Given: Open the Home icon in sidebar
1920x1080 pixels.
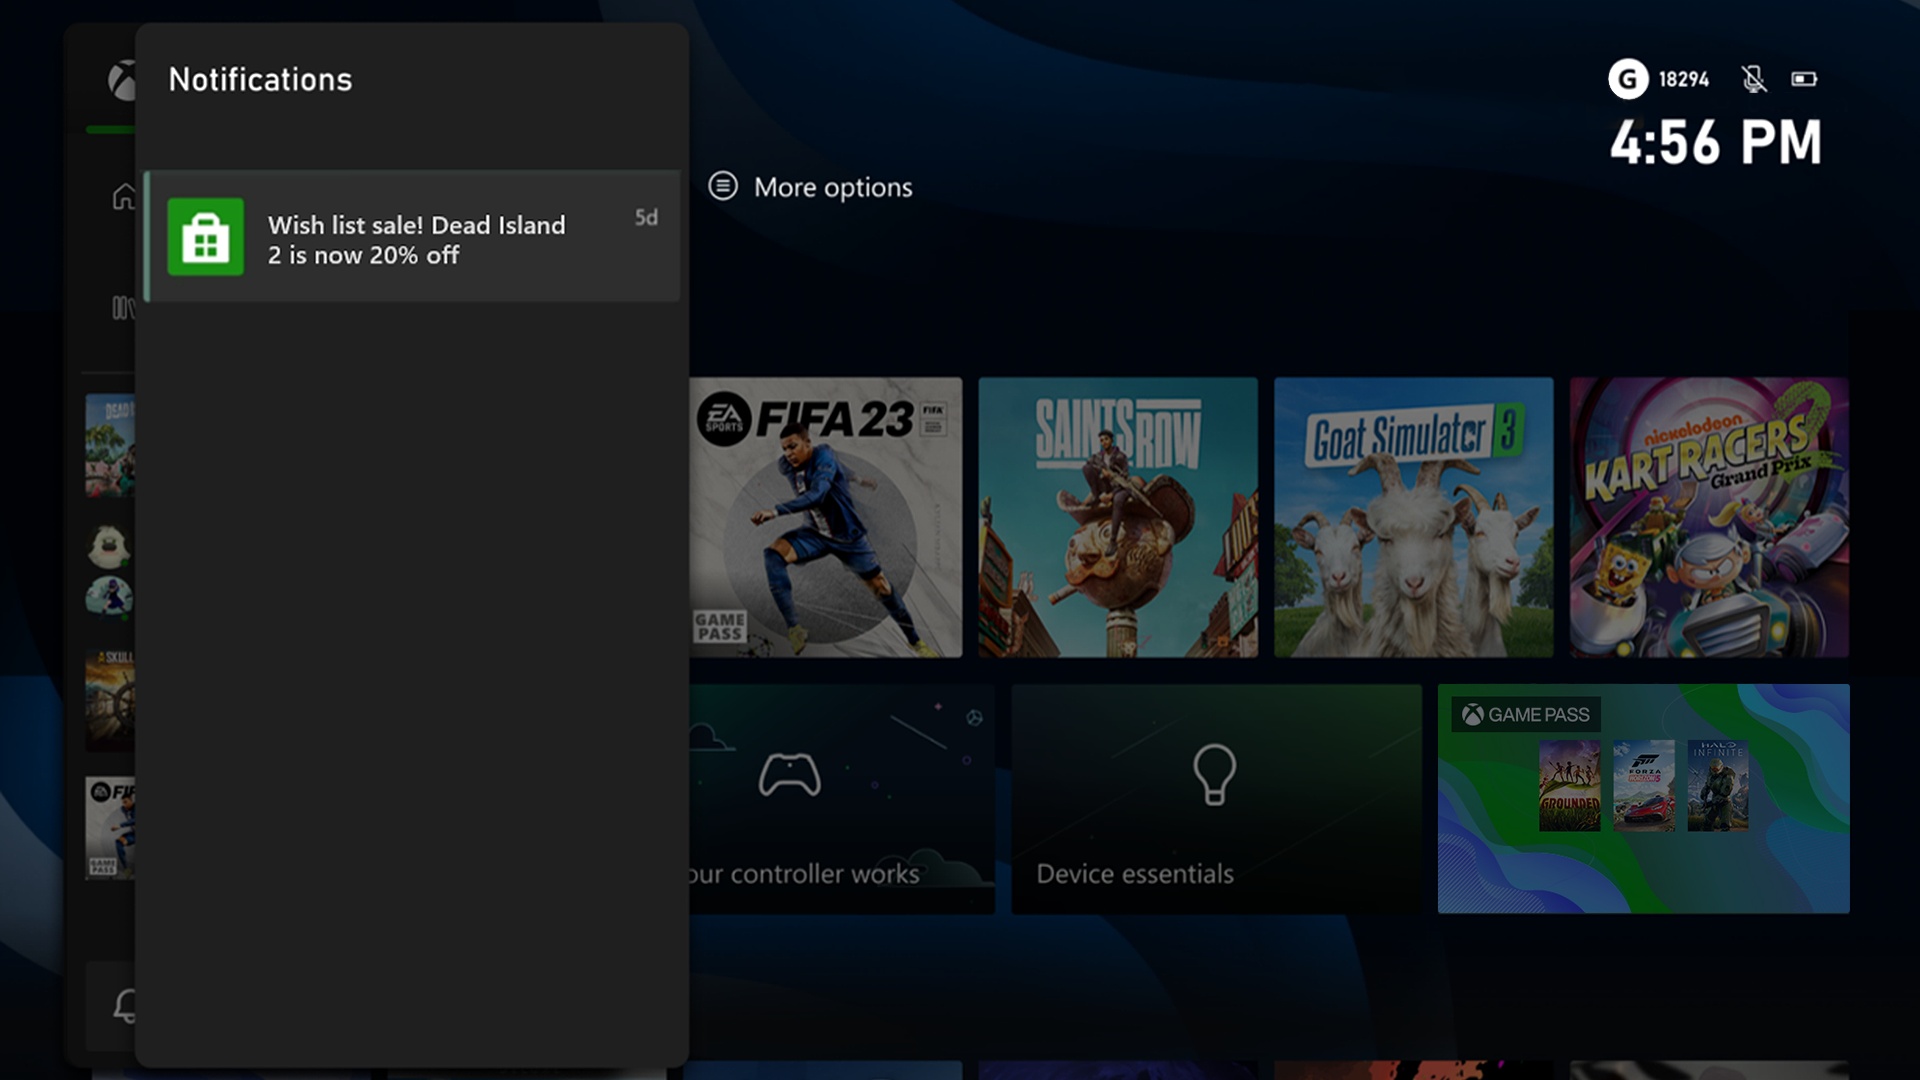Looking at the screenshot, I should pyautogui.click(x=123, y=197).
